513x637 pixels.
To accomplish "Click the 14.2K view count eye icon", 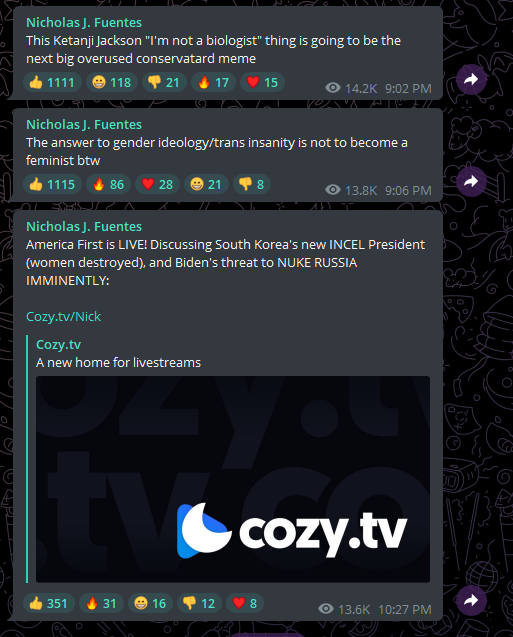I will pyautogui.click(x=333, y=88).
